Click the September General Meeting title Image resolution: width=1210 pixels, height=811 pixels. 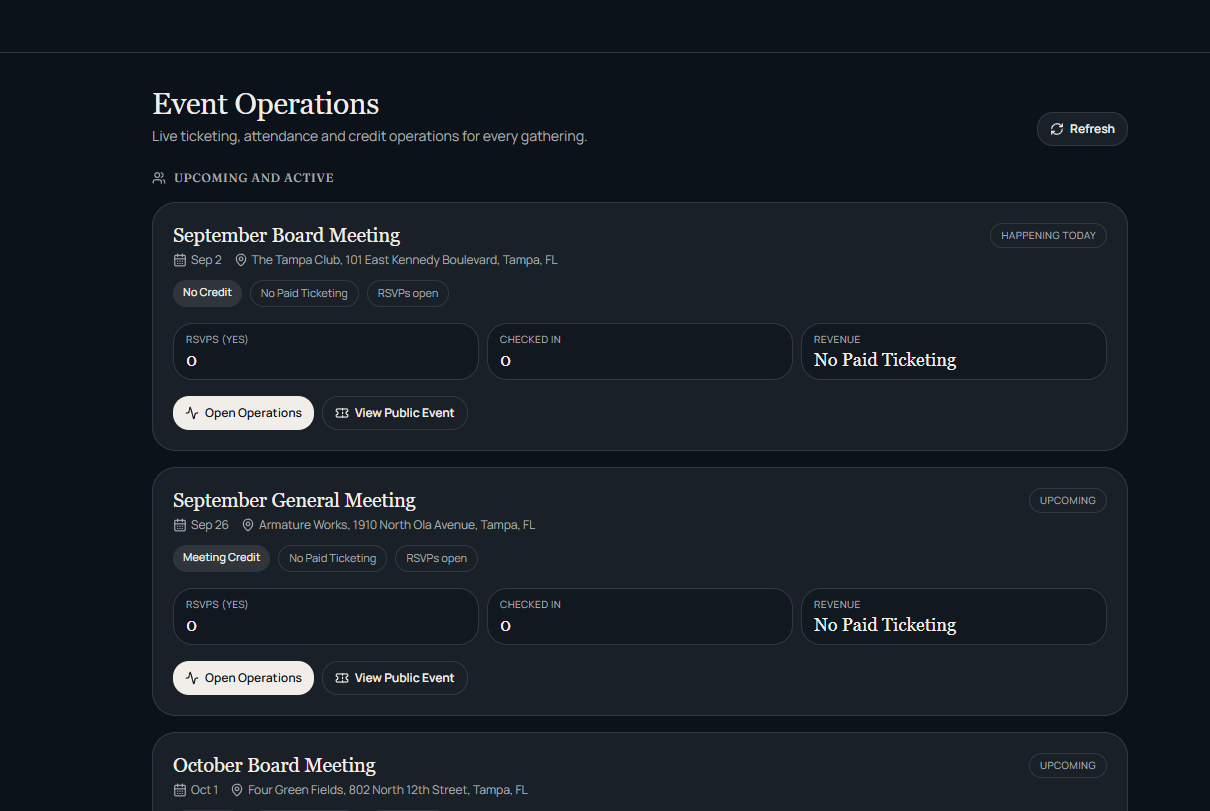tap(294, 500)
